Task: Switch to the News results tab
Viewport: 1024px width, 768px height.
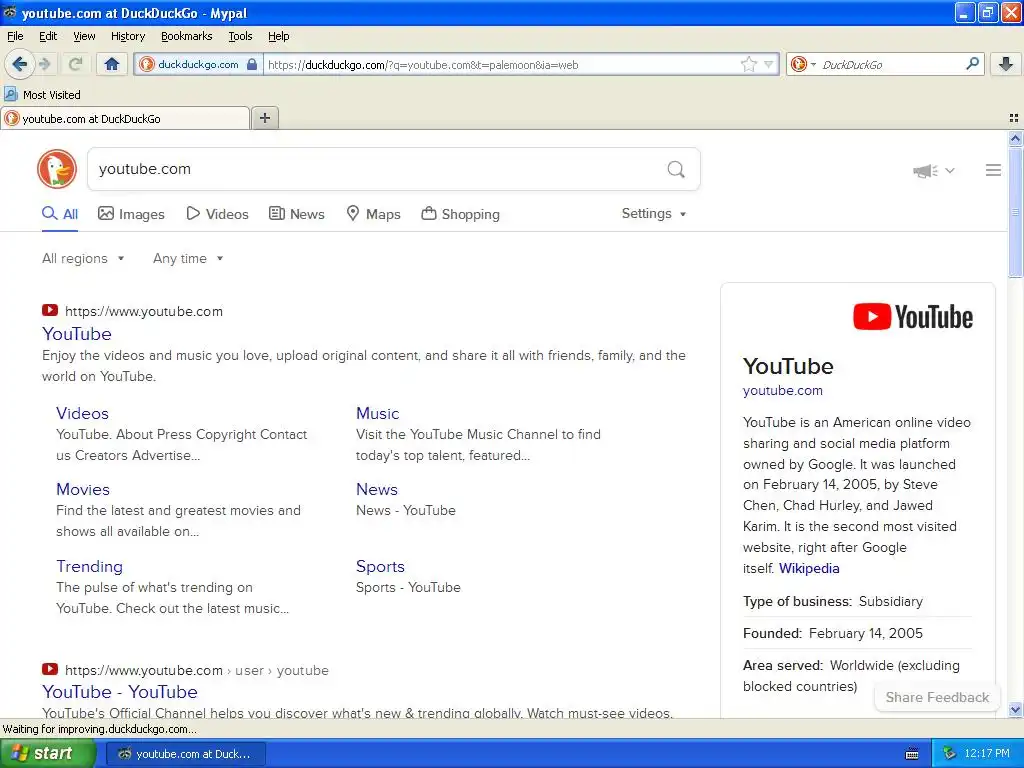Action: [x=296, y=214]
